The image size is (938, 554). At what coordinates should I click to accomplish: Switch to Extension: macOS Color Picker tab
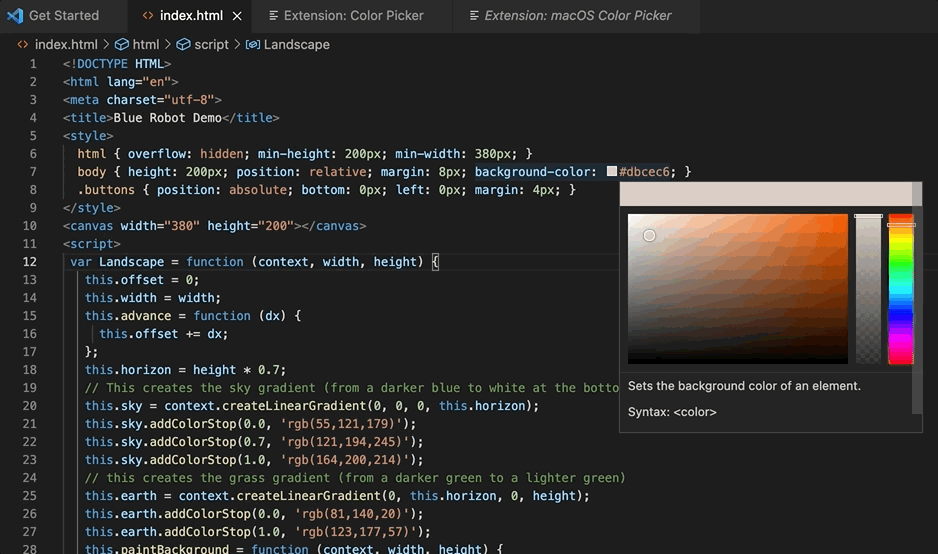pos(577,16)
